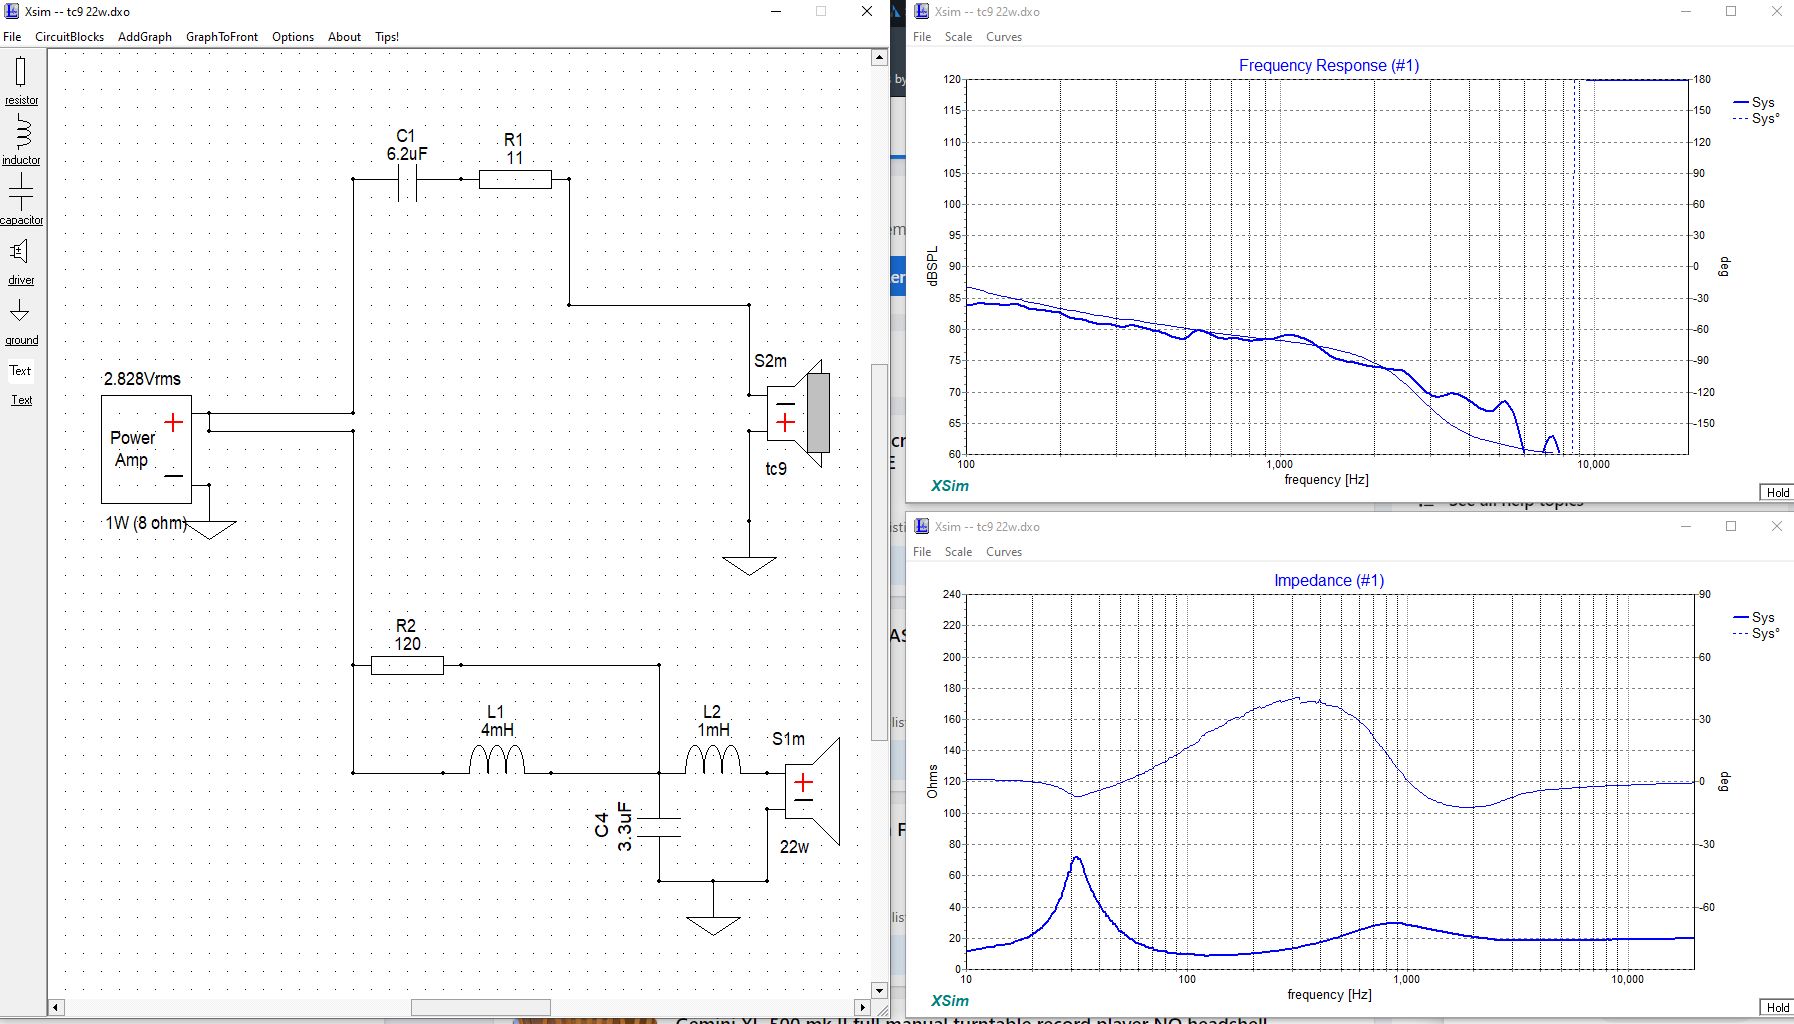Click the 1W (8 ohm) amplifier label
The height and width of the screenshot is (1024, 1794).
(x=146, y=523)
